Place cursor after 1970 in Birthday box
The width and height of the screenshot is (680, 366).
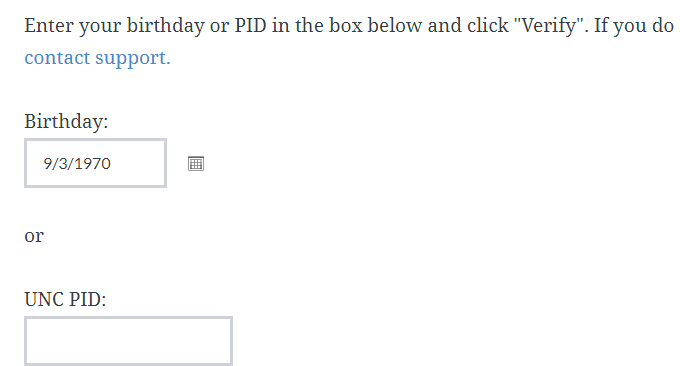coord(112,163)
